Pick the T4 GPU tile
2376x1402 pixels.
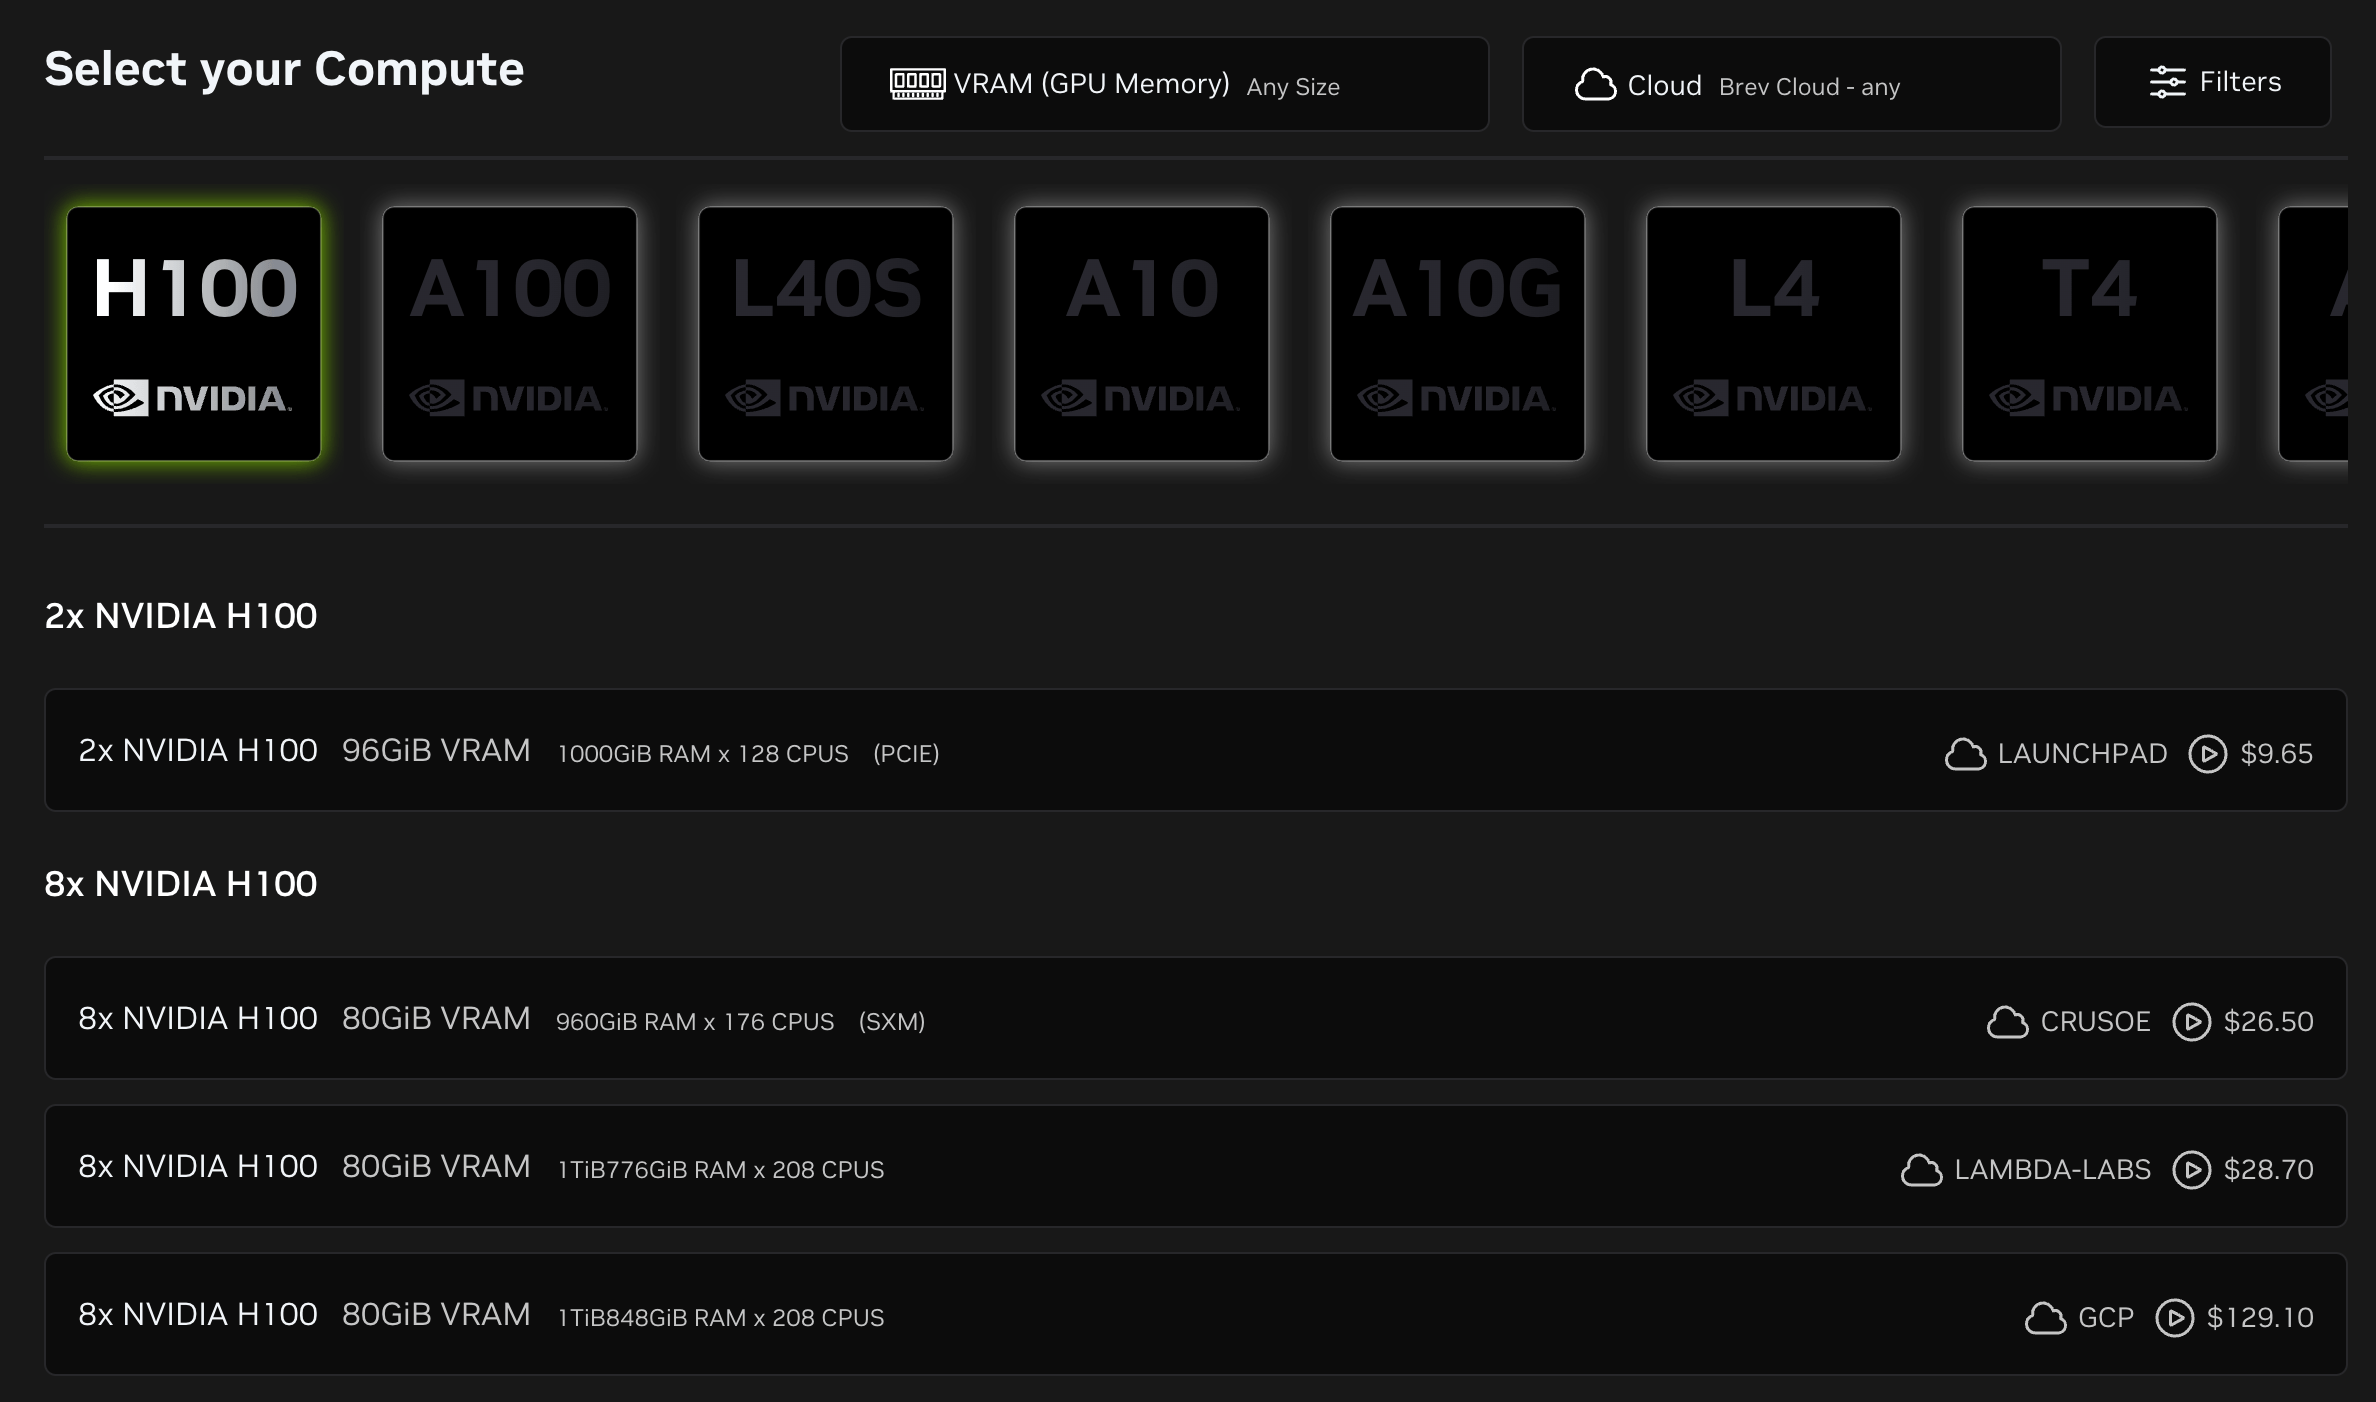coord(2090,333)
